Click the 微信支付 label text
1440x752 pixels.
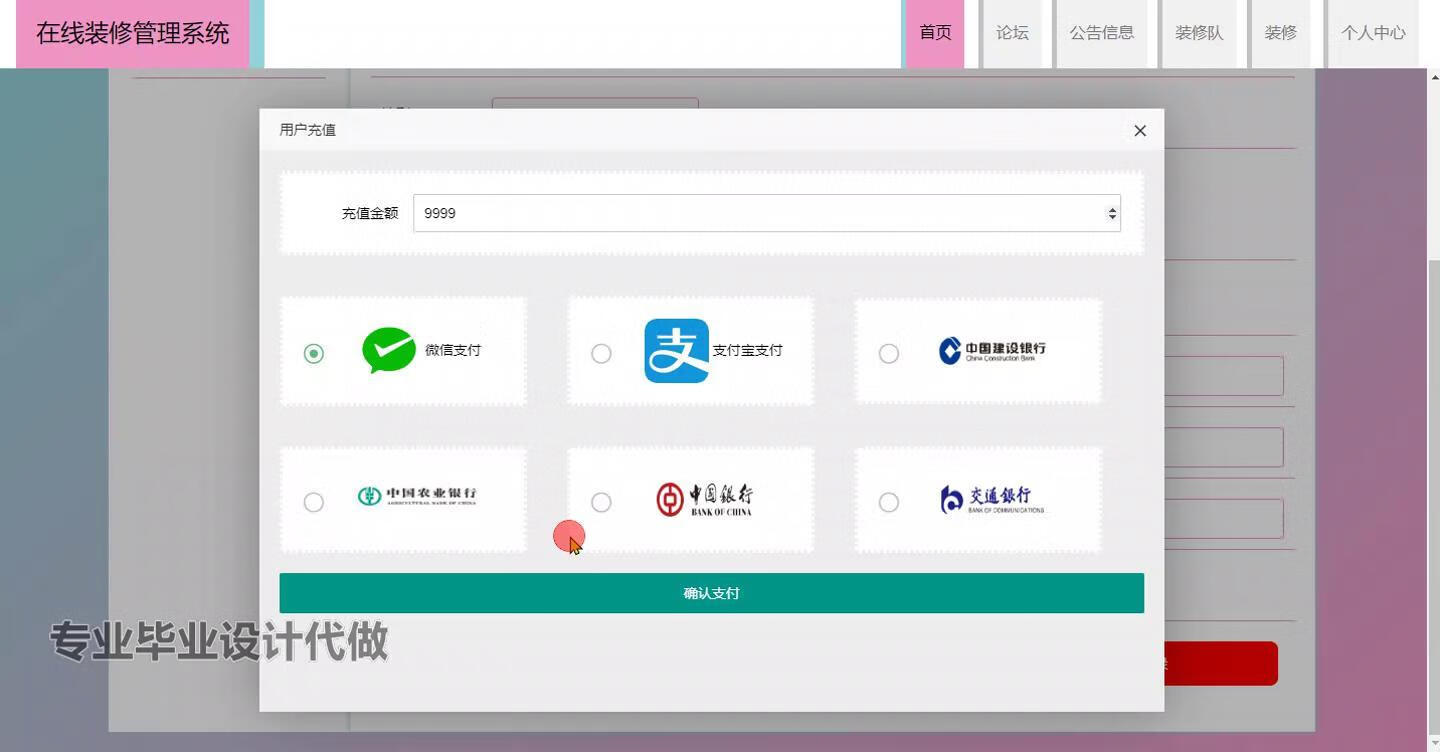click(453, 350)
